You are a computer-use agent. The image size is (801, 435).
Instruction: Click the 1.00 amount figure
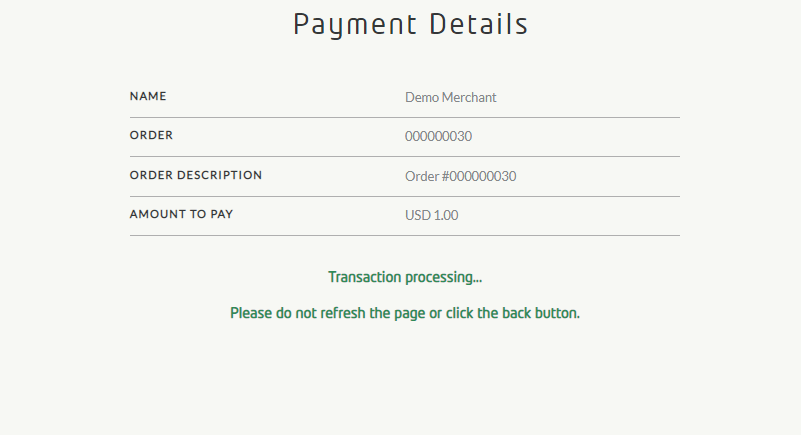tap(446, 215)
